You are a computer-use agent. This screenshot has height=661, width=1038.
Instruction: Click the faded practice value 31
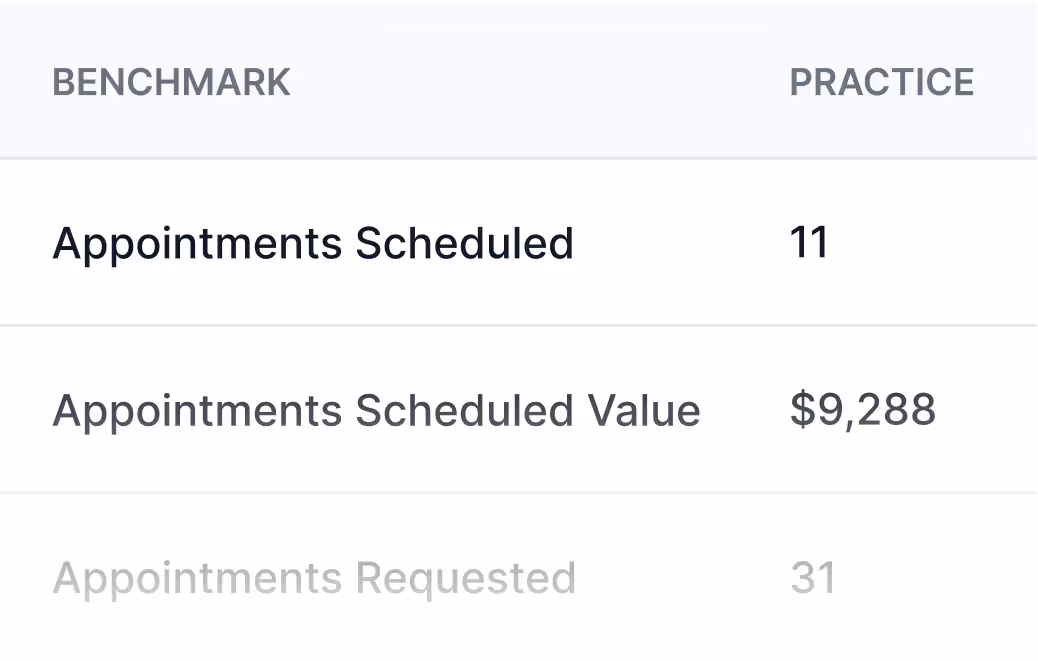pos(813,578)
